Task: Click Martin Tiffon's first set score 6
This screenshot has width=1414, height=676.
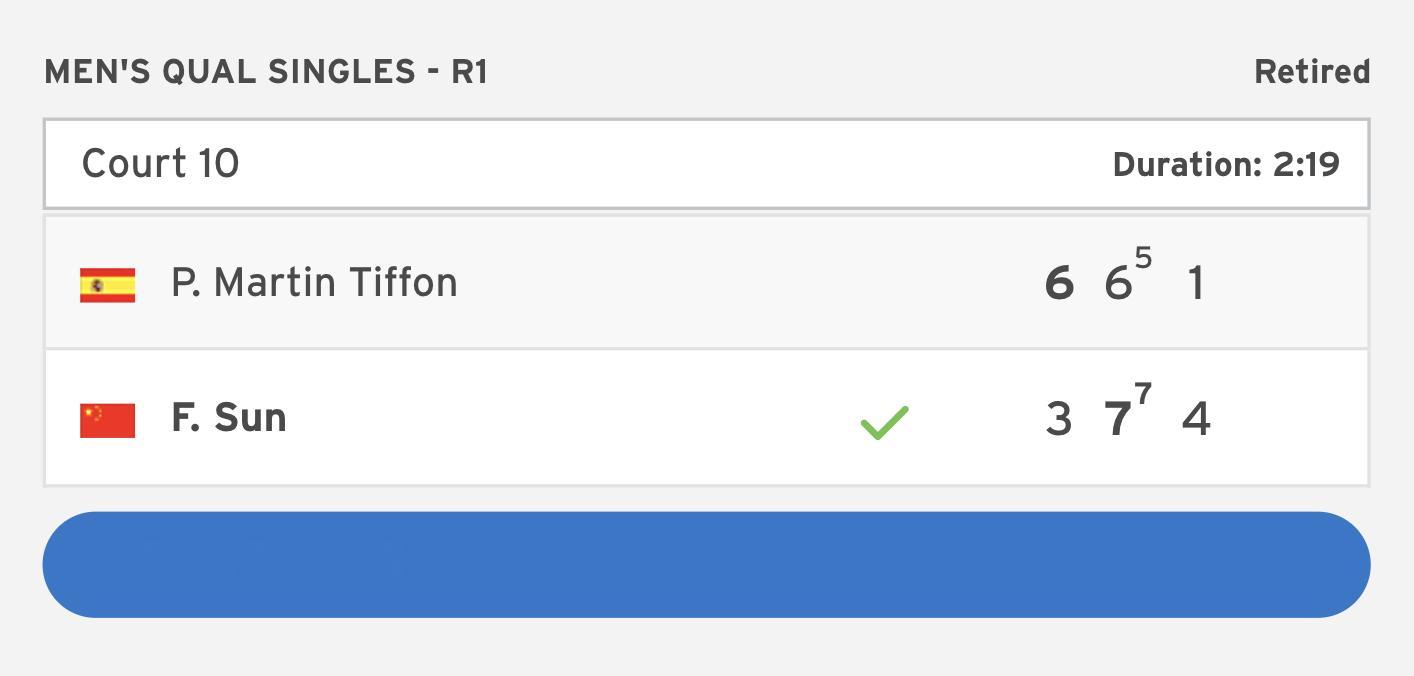Action: pyautogui.click(x=1059, y=284)
